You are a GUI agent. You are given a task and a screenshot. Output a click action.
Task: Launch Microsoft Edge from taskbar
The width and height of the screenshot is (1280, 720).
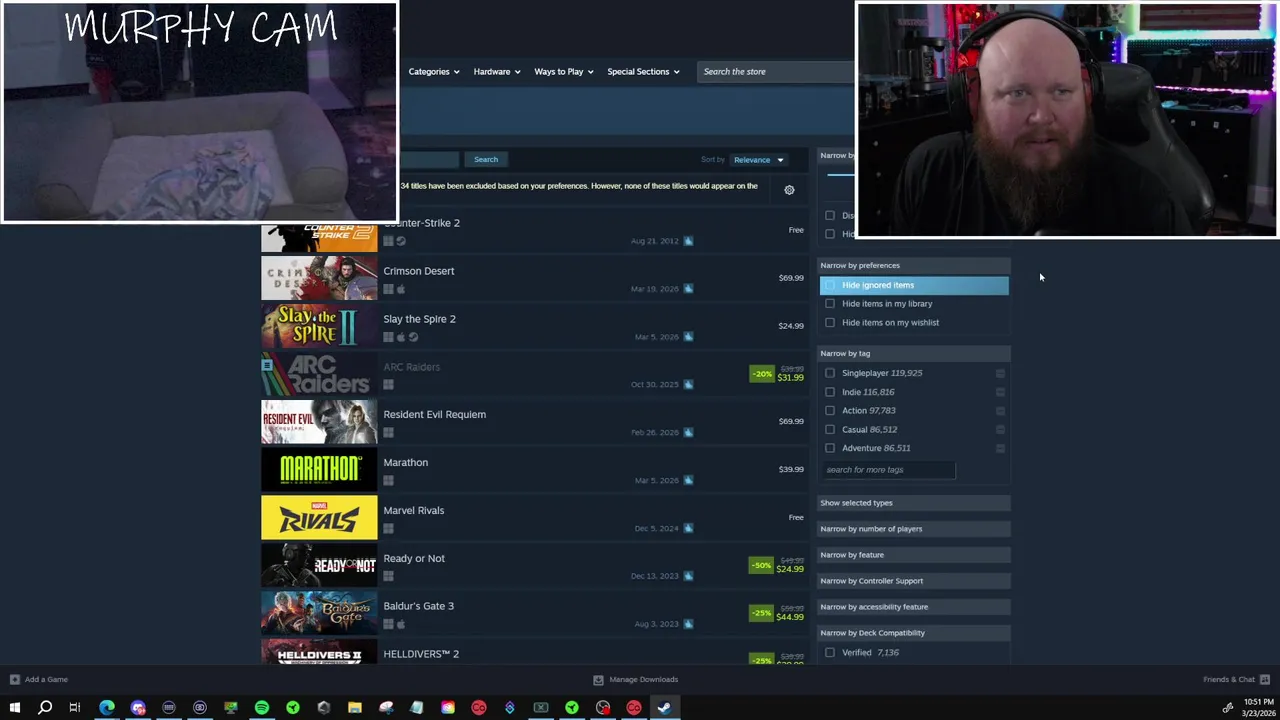[107, 708]
